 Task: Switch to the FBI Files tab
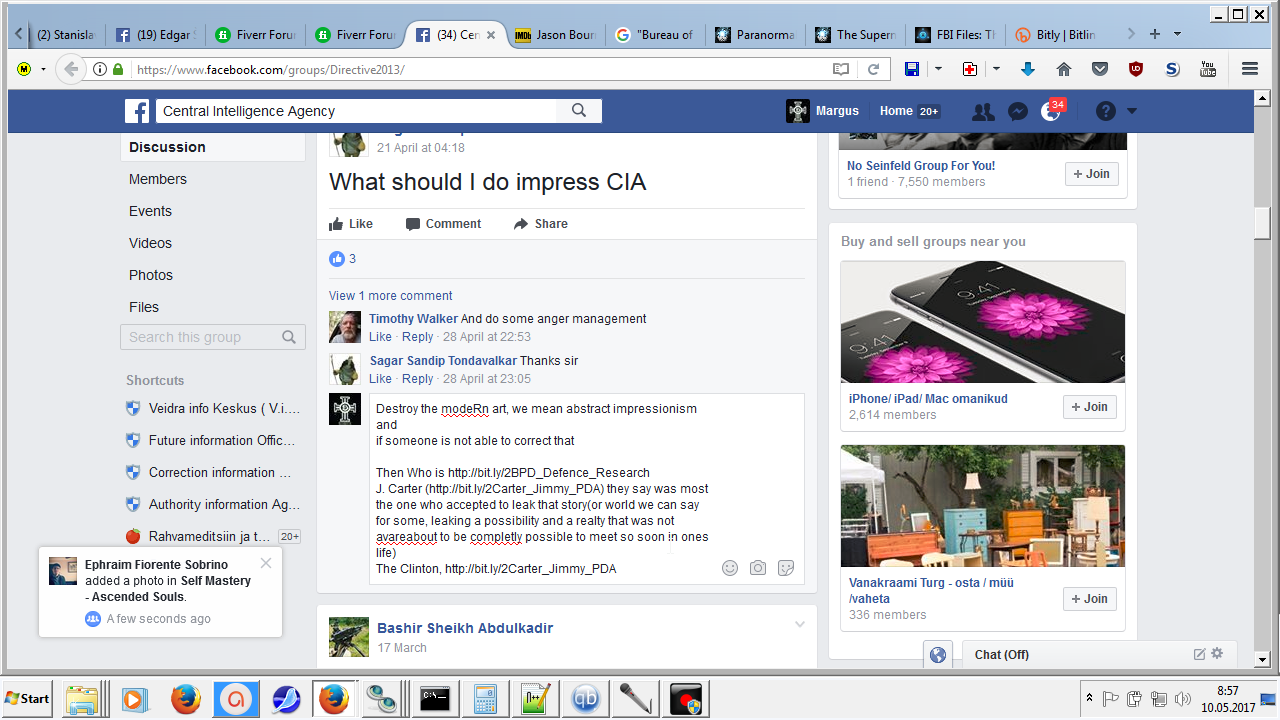click(x=955, y=34)
